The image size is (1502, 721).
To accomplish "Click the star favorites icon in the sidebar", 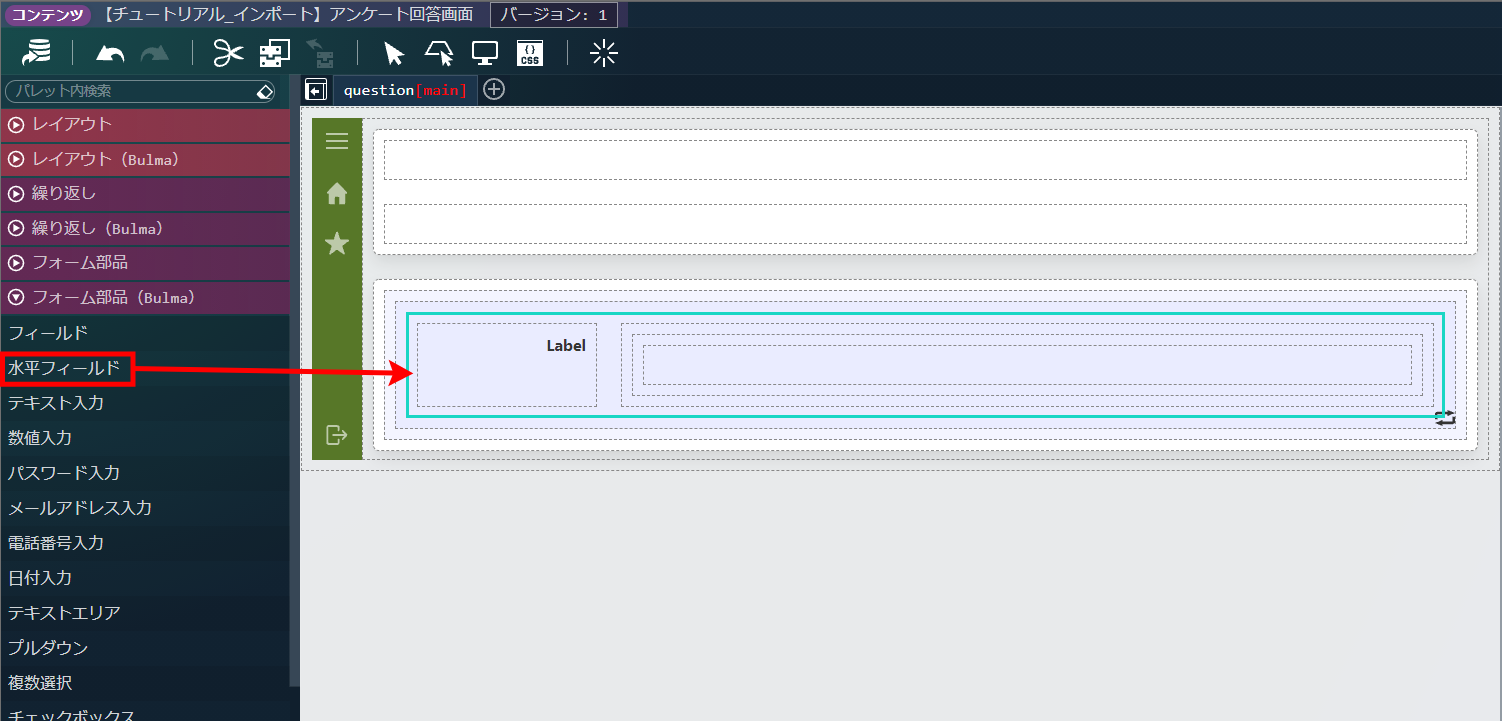I will pyautogui.click(x=337, y=243).
